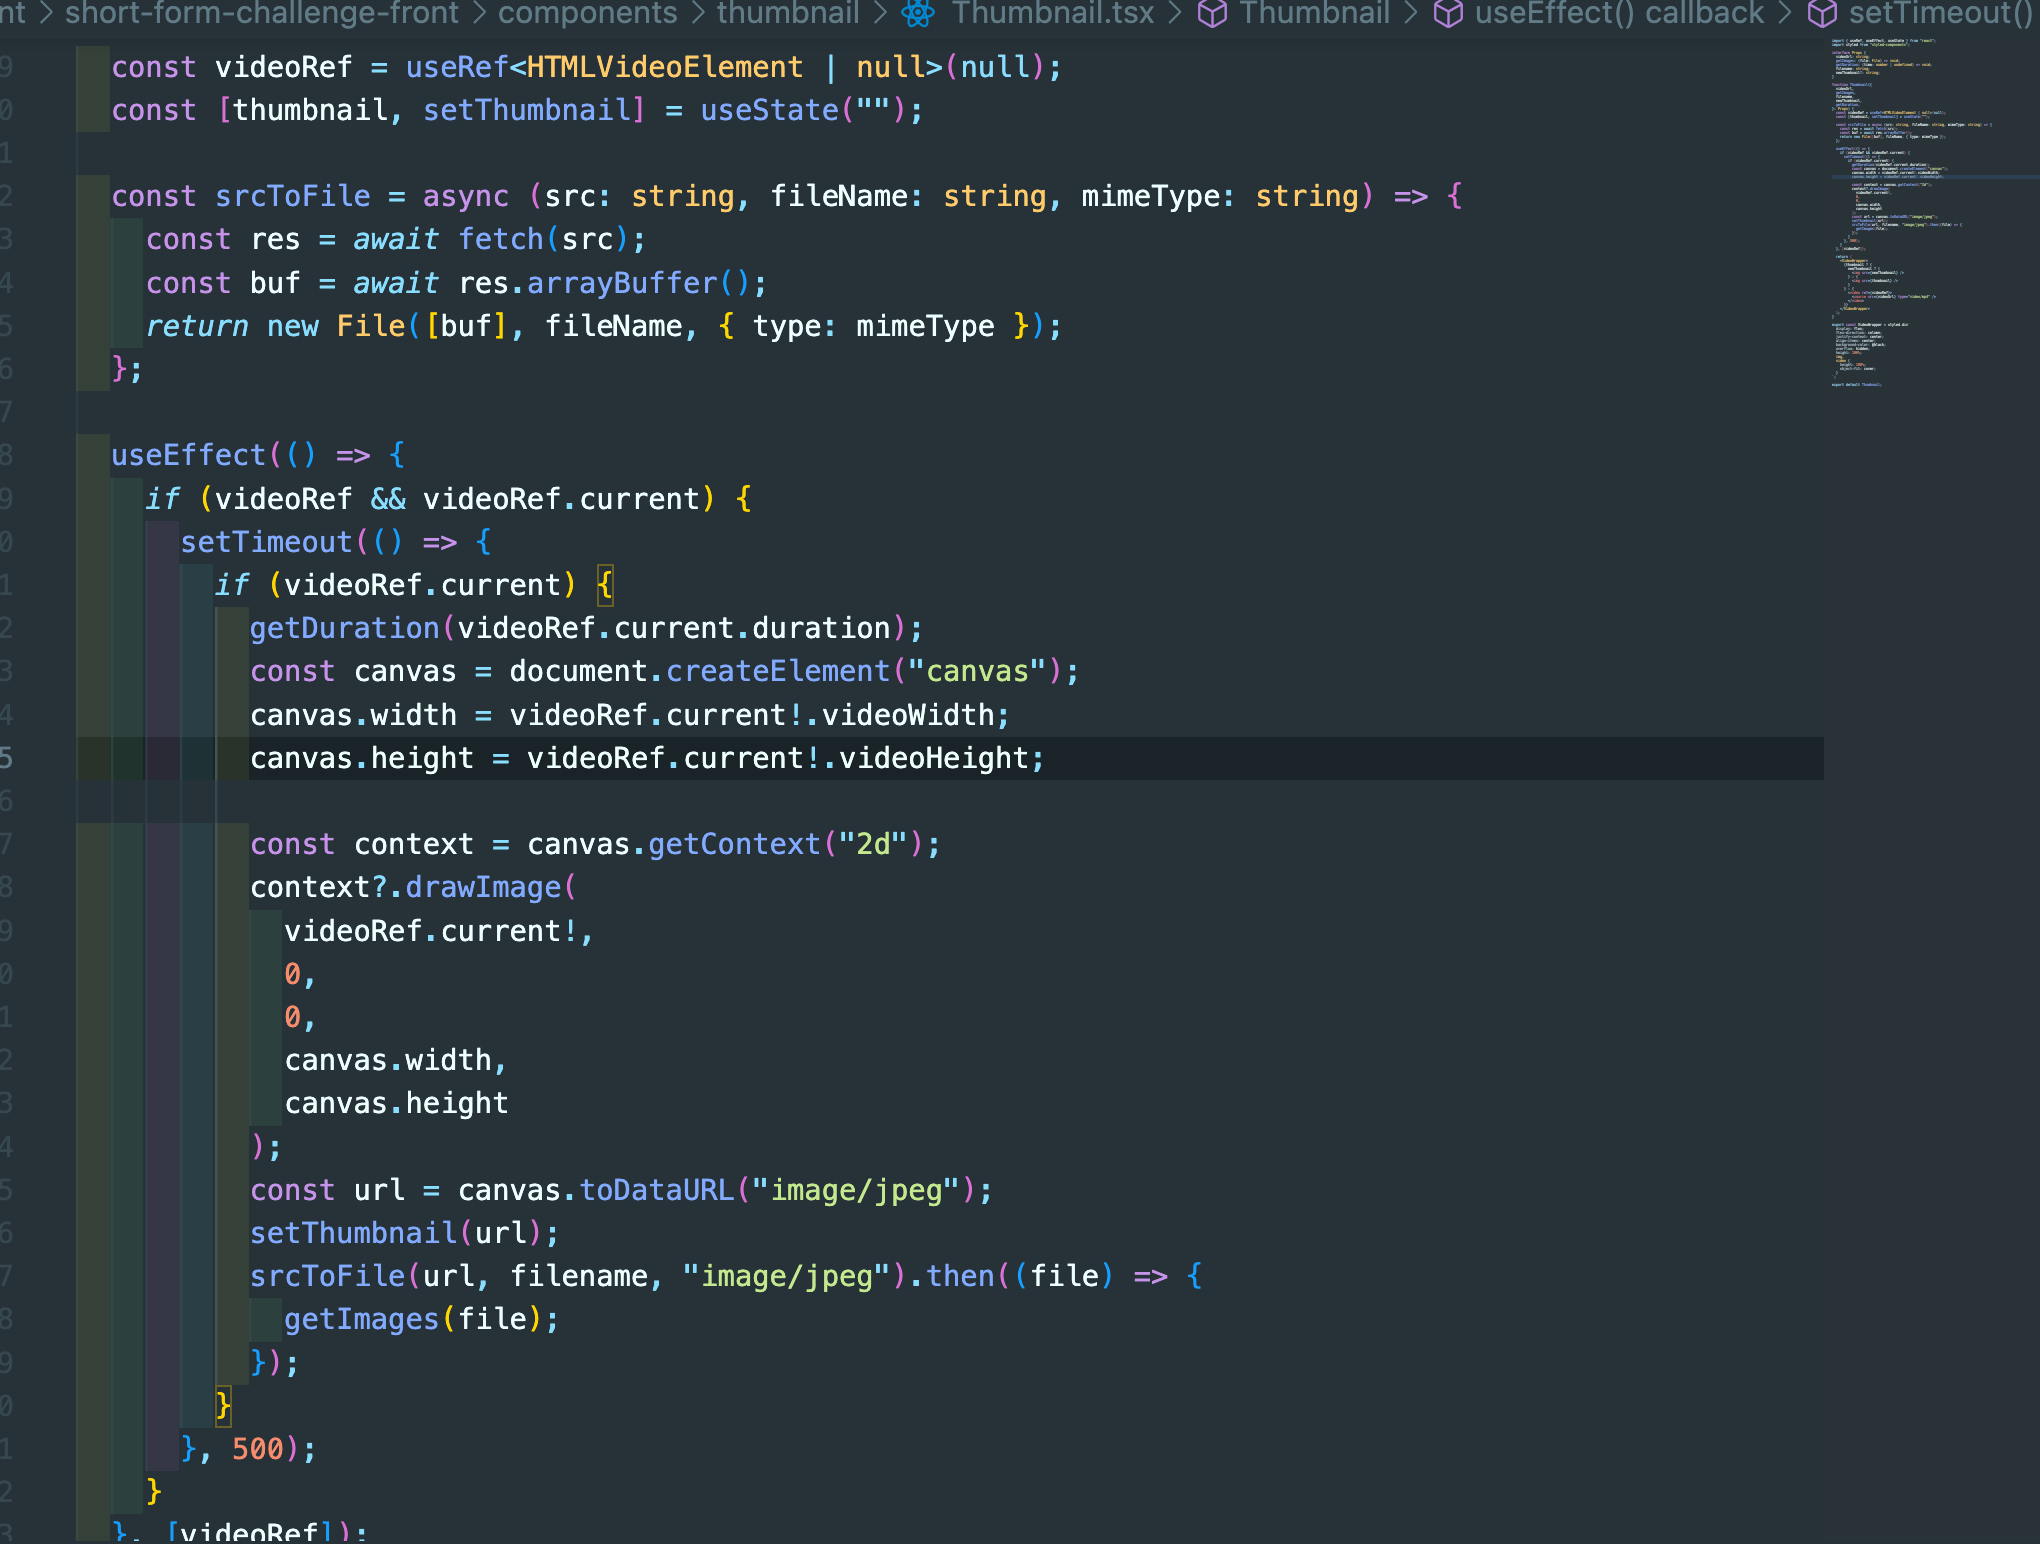
Task: Click the React icon beside Thumbnail.tsx breadcrumb
Action: click(917, 13)
